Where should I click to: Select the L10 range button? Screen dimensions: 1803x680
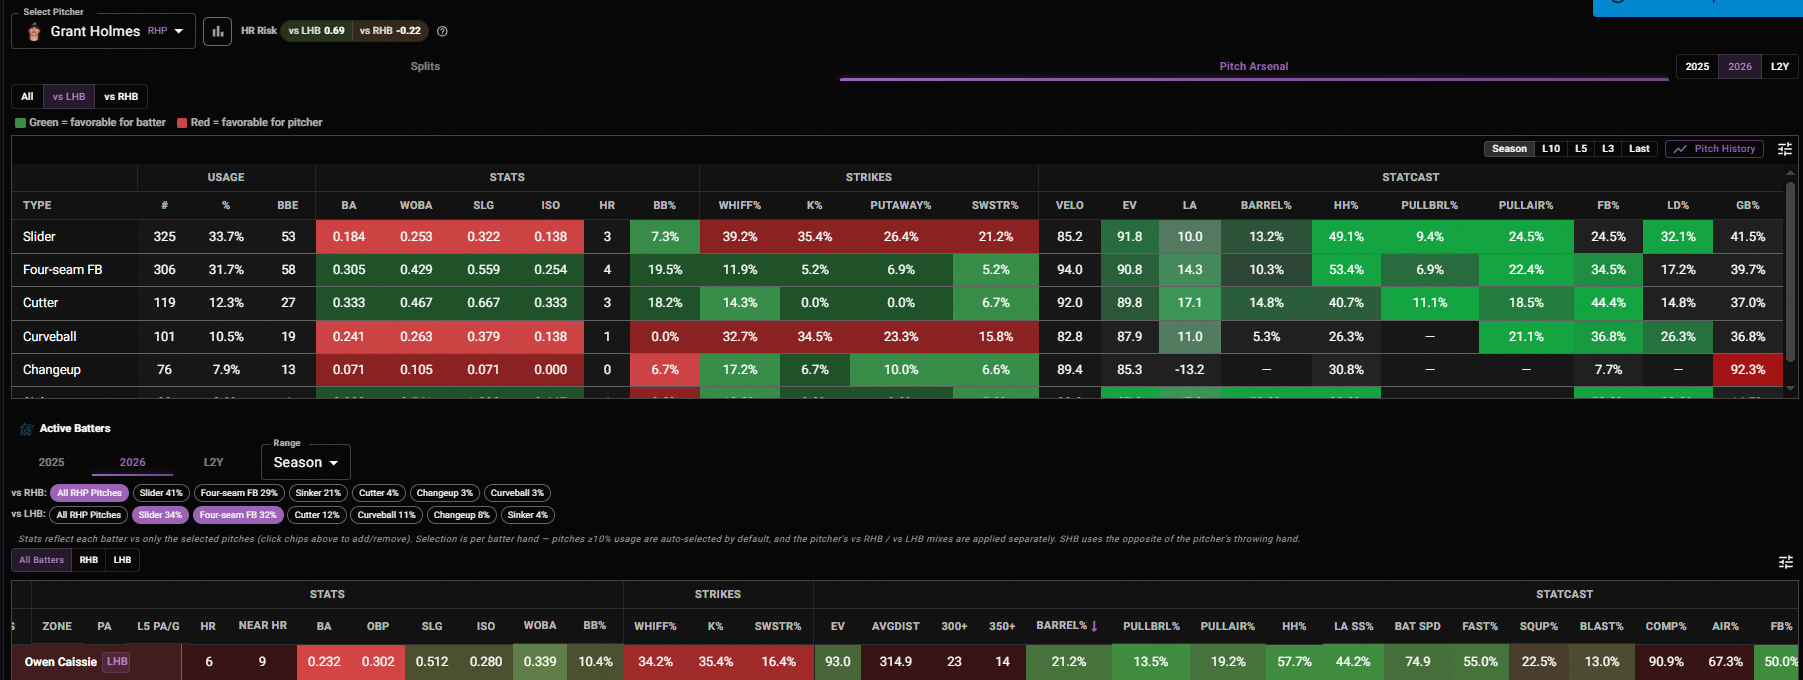coord(1551,149)
